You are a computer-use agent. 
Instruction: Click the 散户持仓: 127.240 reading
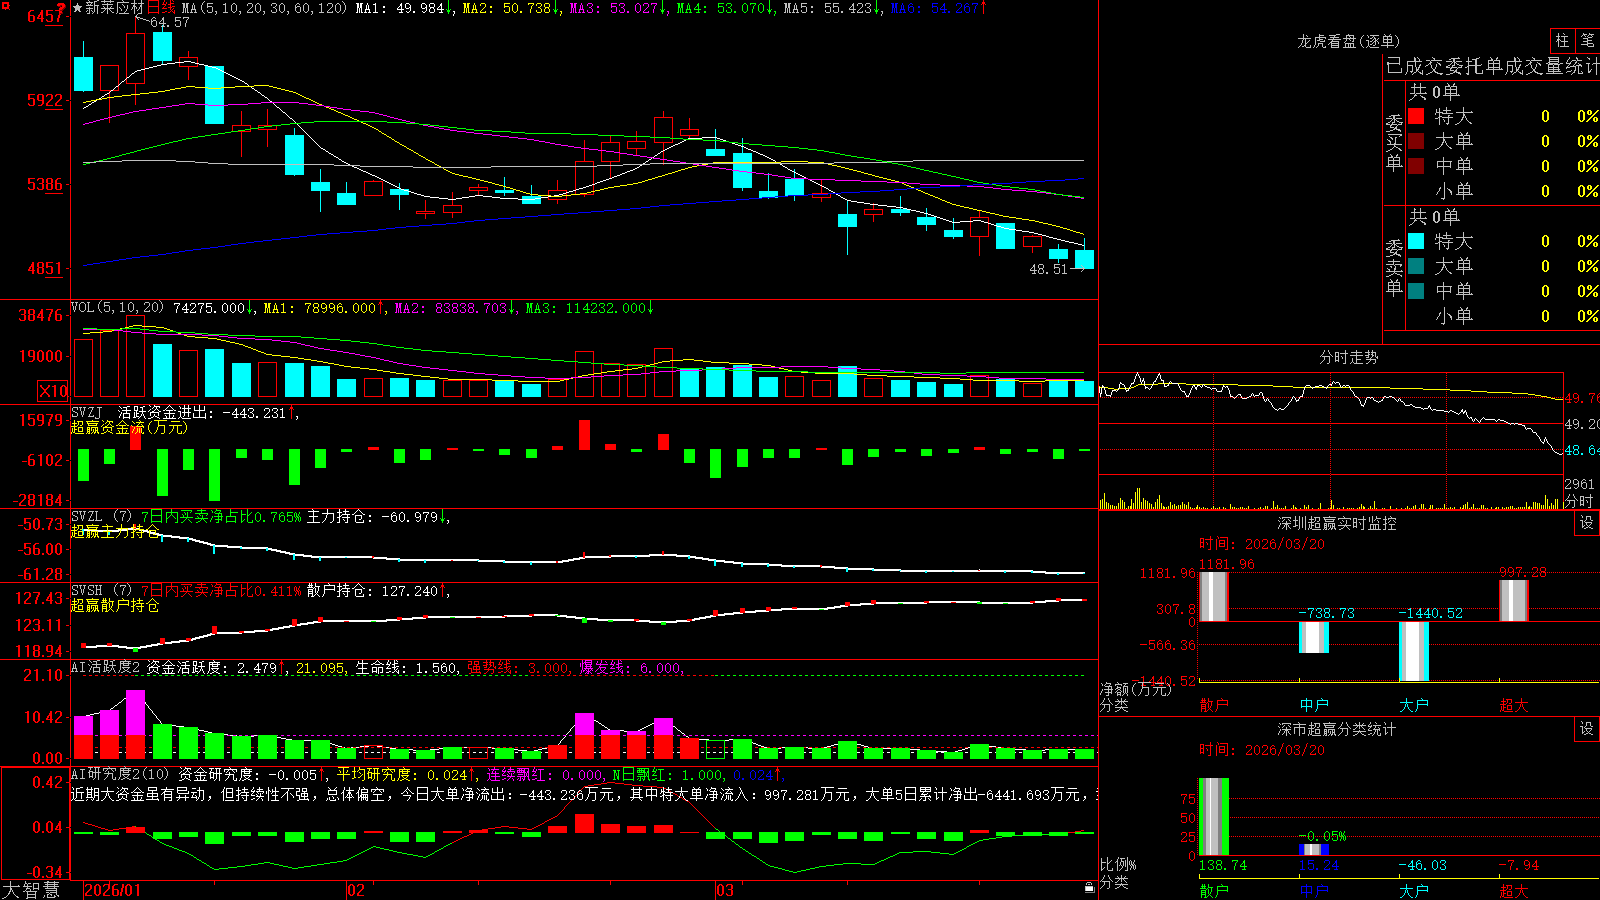click(x=372, y=591)
